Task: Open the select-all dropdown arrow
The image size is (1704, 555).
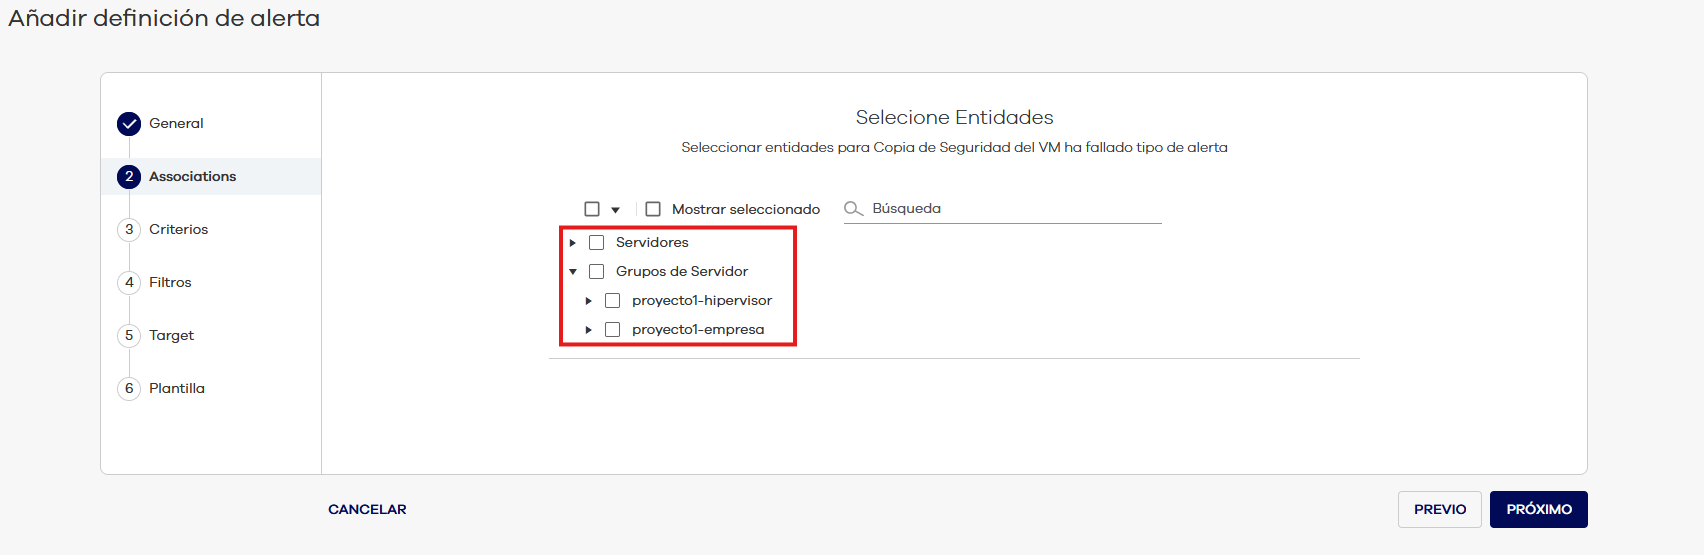Action: 616,210
